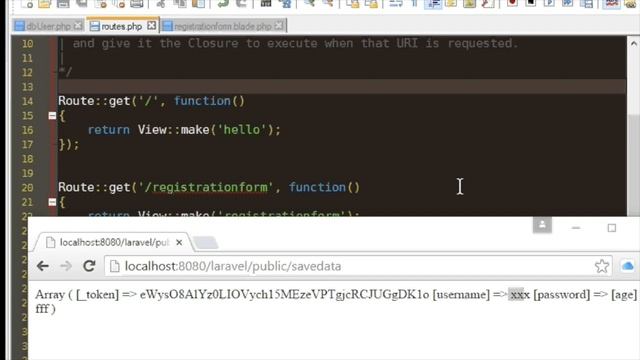Screen dimensions: 640x360
Task: Click line number 14 in the margin
Action: point(27,101)
